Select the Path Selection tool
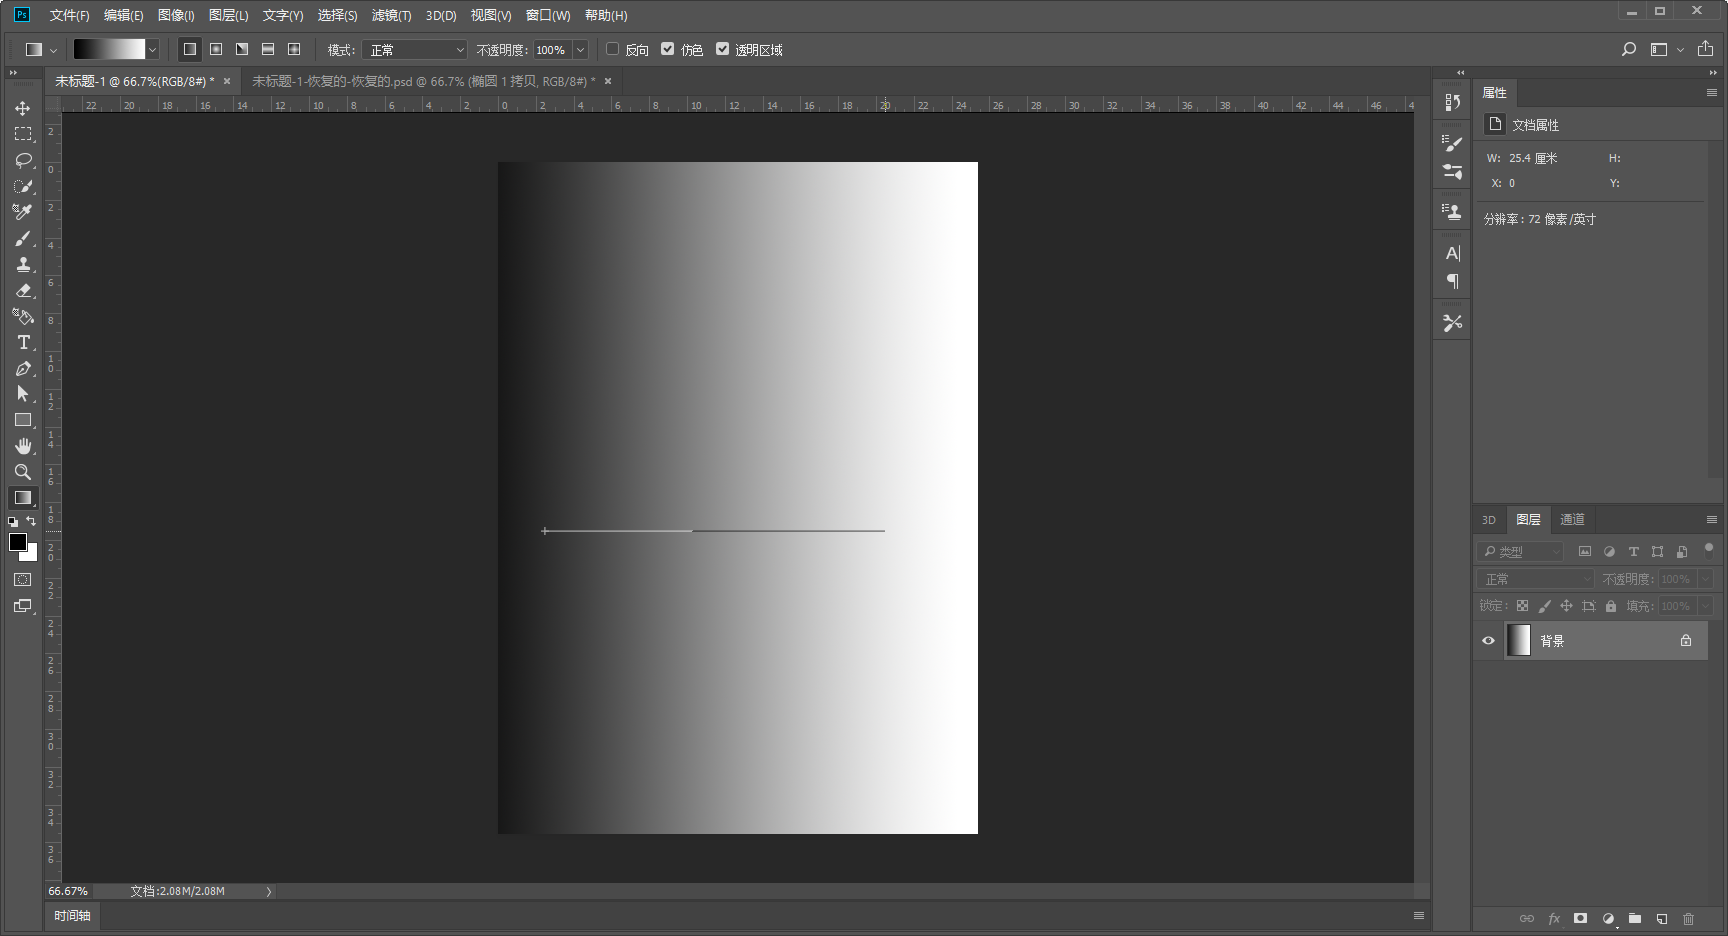 pos(23,394)
